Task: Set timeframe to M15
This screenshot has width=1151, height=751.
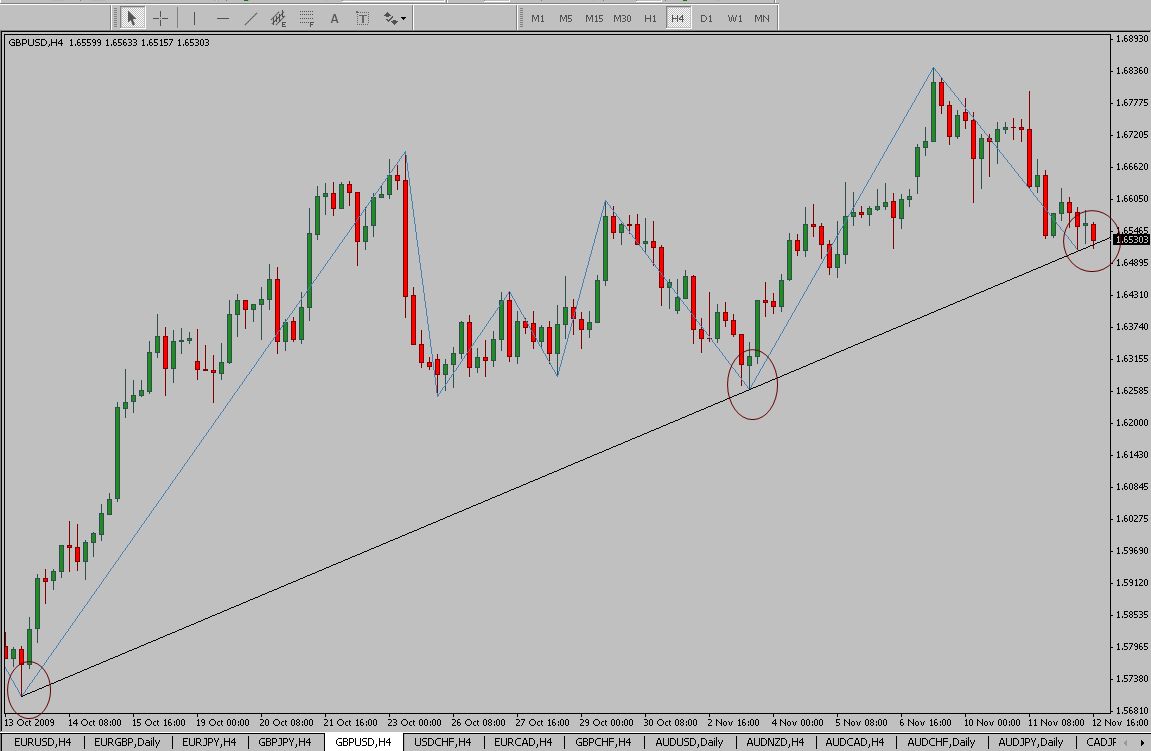Action: 594,18
